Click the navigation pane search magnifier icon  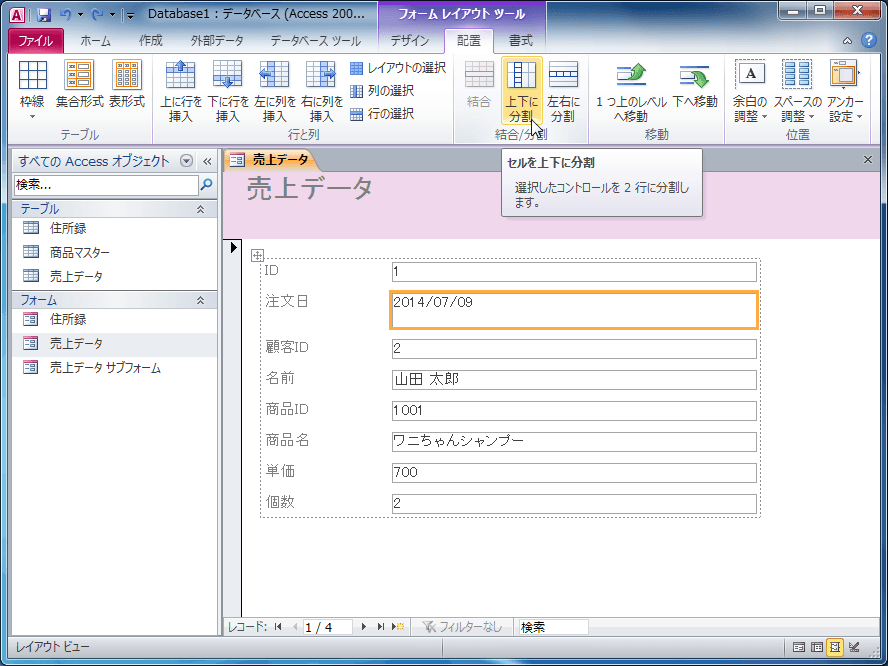point(207,185)
